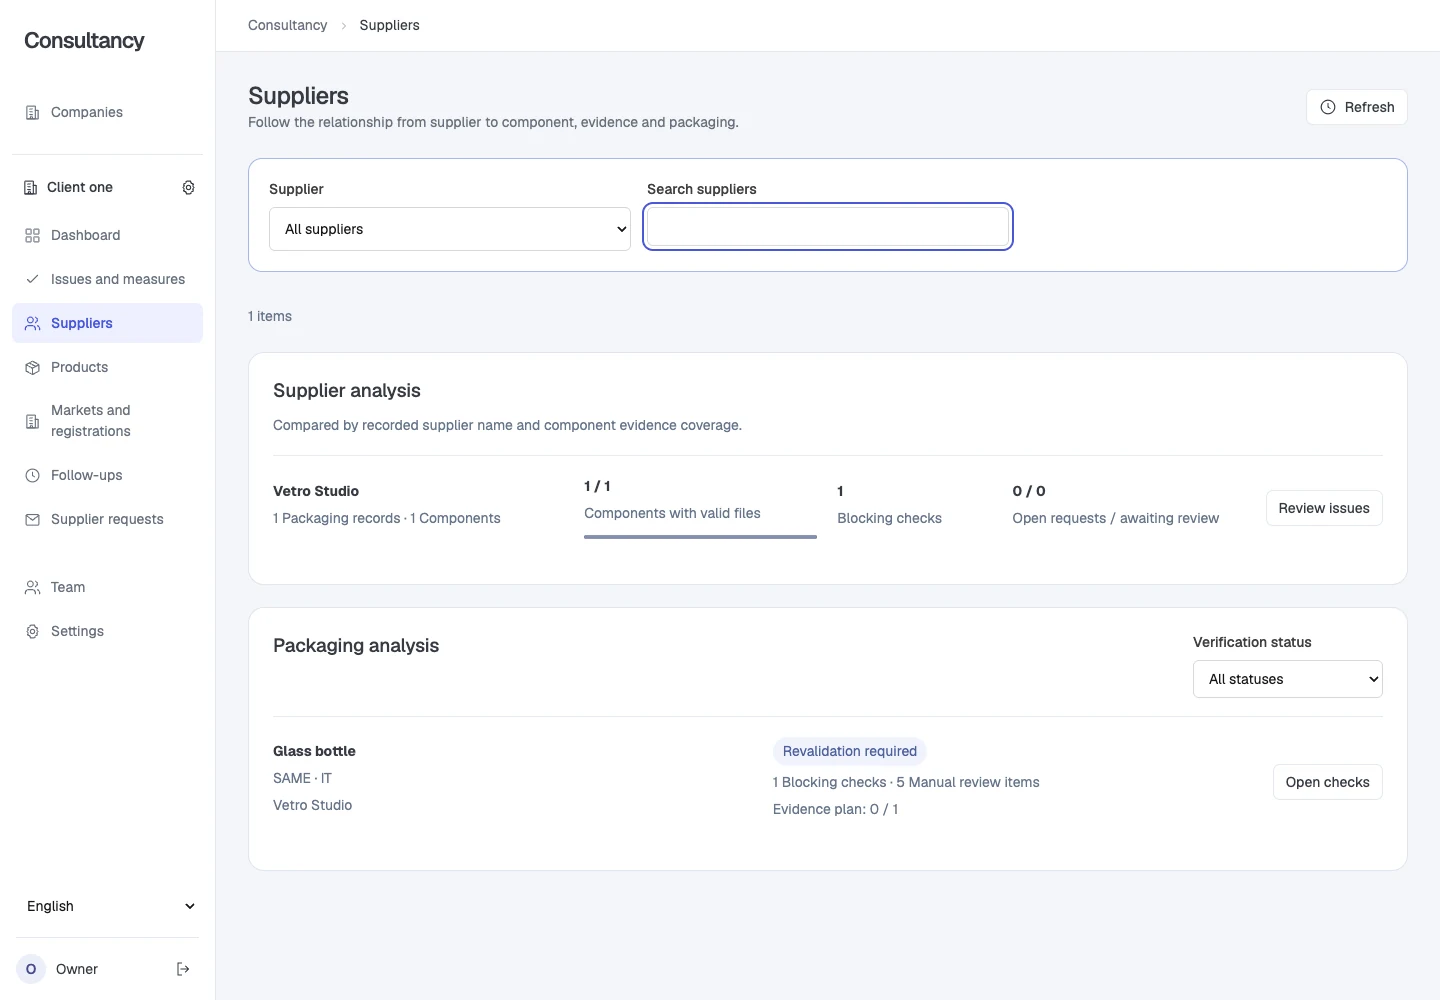Click the Companies building icon
This screenshot has height=1000, width=1440.
[x=32, y=113]
